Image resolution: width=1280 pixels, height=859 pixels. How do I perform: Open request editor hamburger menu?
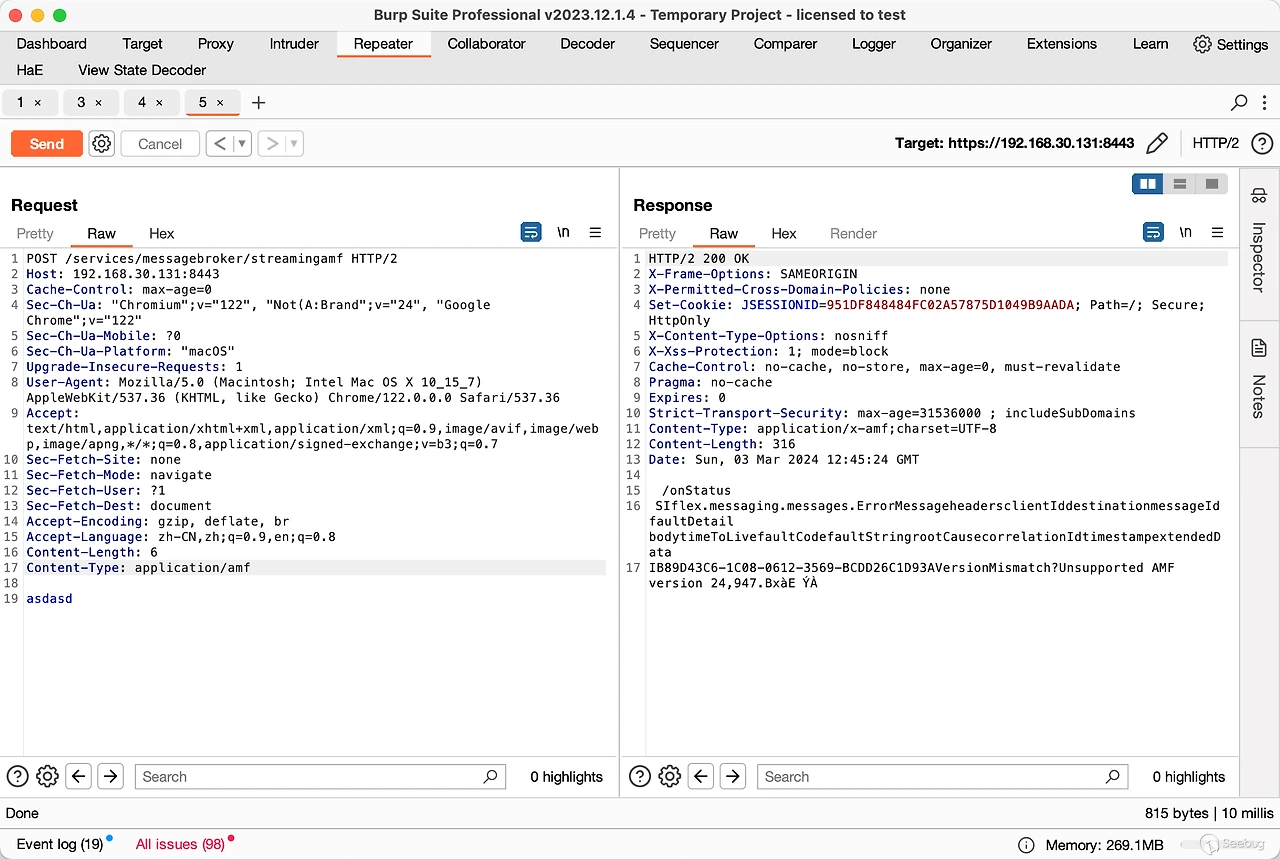pyautogui.click(x=595, y=232)
